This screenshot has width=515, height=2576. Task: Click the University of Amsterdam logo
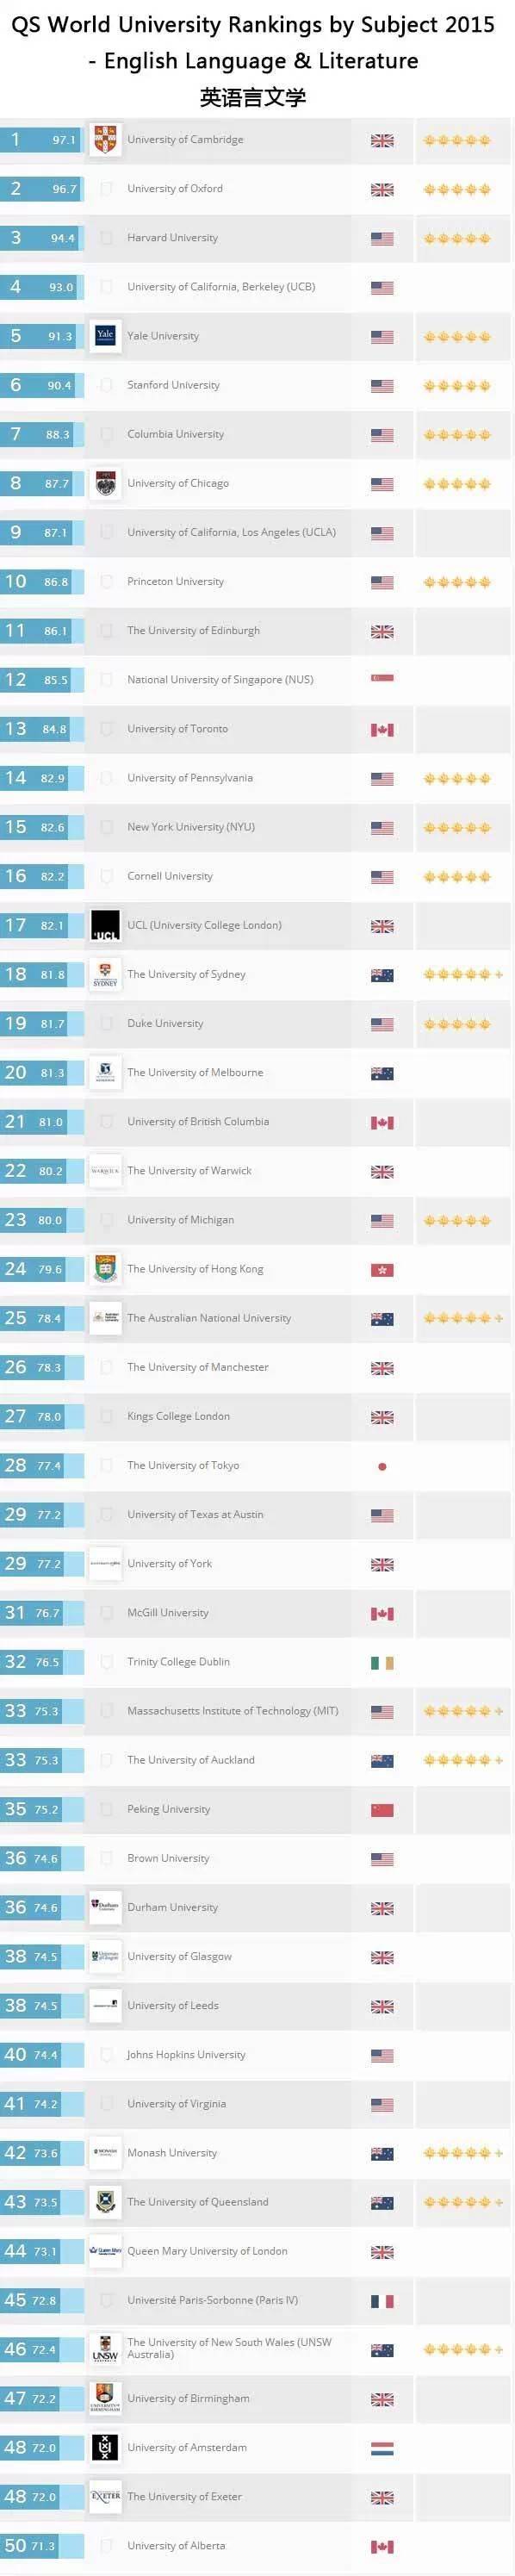click(105, 2447)
